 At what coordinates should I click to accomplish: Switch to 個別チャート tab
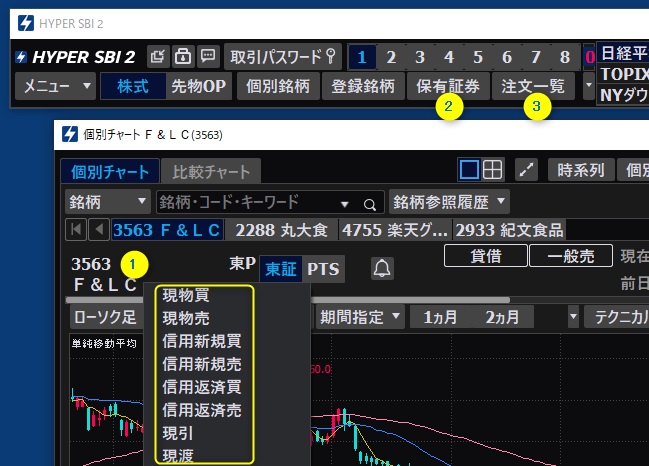pyautogui.click(x=110, y=171)
